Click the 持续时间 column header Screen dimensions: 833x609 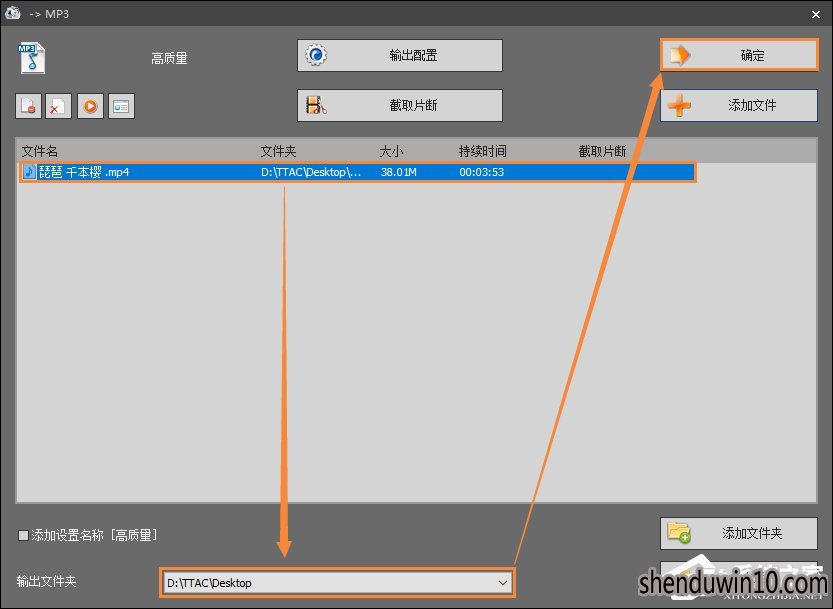point(482,151)
